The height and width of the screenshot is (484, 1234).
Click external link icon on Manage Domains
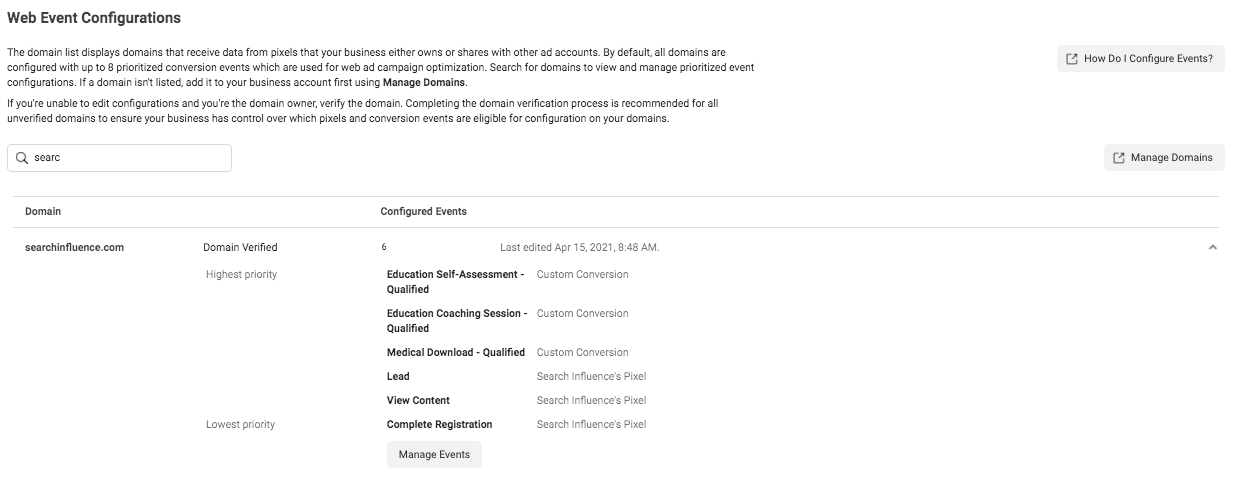[x=1119, y=158]
